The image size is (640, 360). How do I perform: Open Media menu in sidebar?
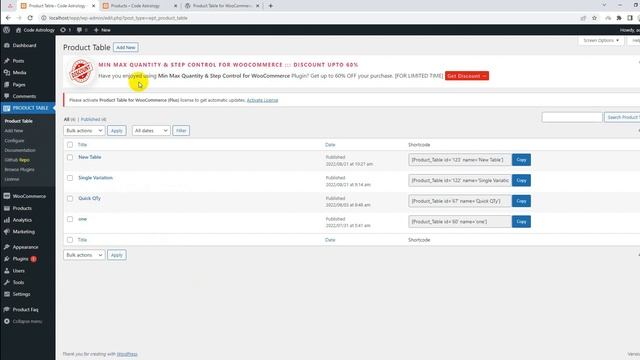tap(19, 73)
